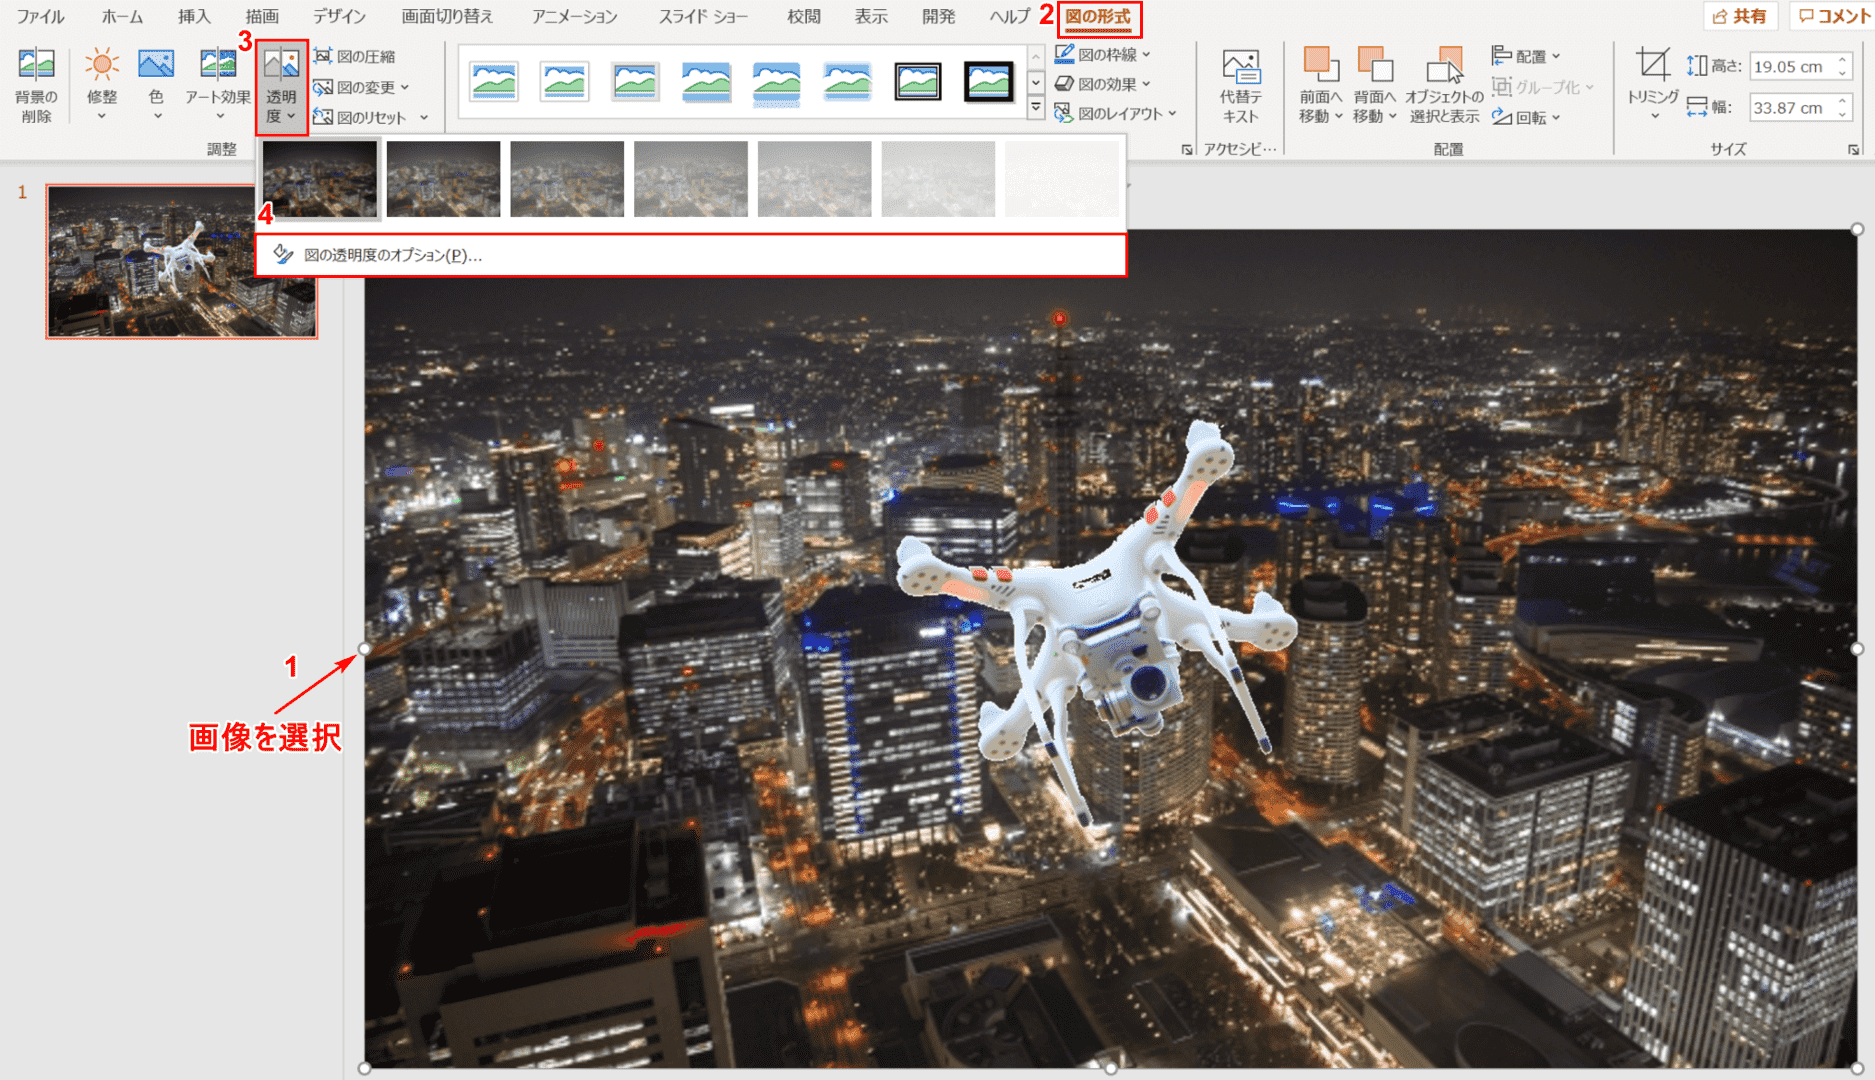Open 図の透明度のオプション menu entry
1875x1080 pixels.
tap(691, 255)
